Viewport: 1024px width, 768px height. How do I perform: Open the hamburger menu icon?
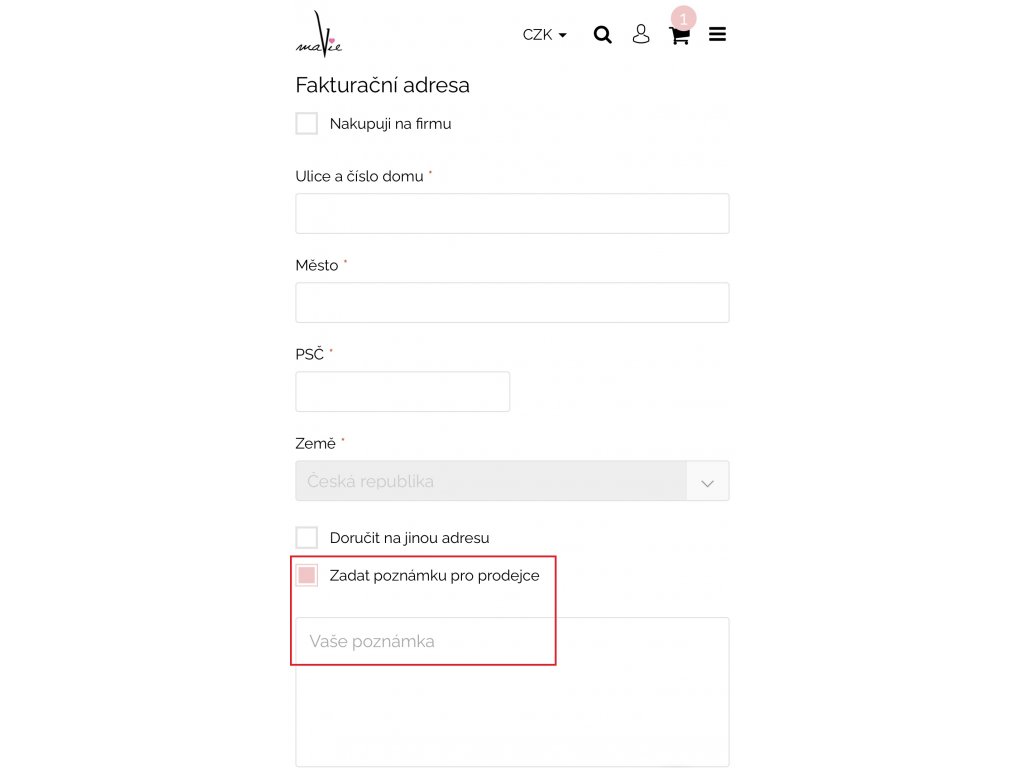coord(717,35)
